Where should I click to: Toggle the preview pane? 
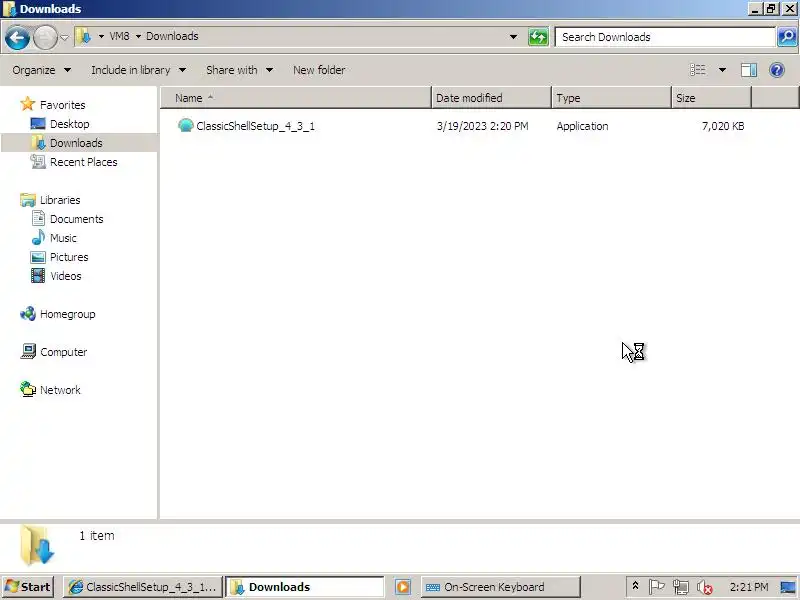748,70
